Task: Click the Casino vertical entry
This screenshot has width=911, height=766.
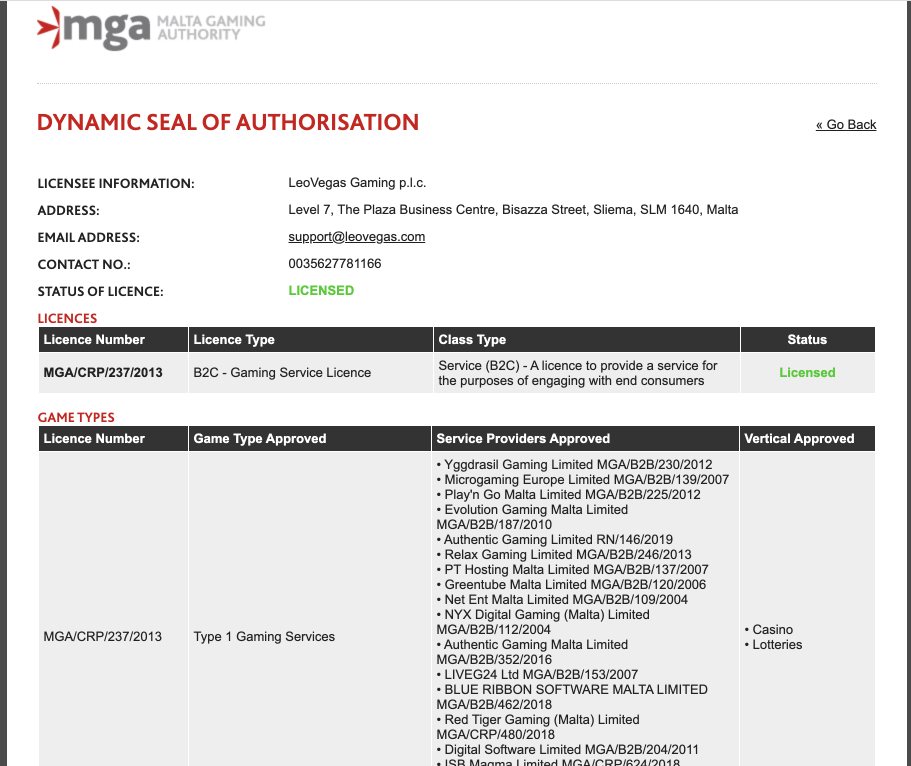Action: tap(769, 629)
